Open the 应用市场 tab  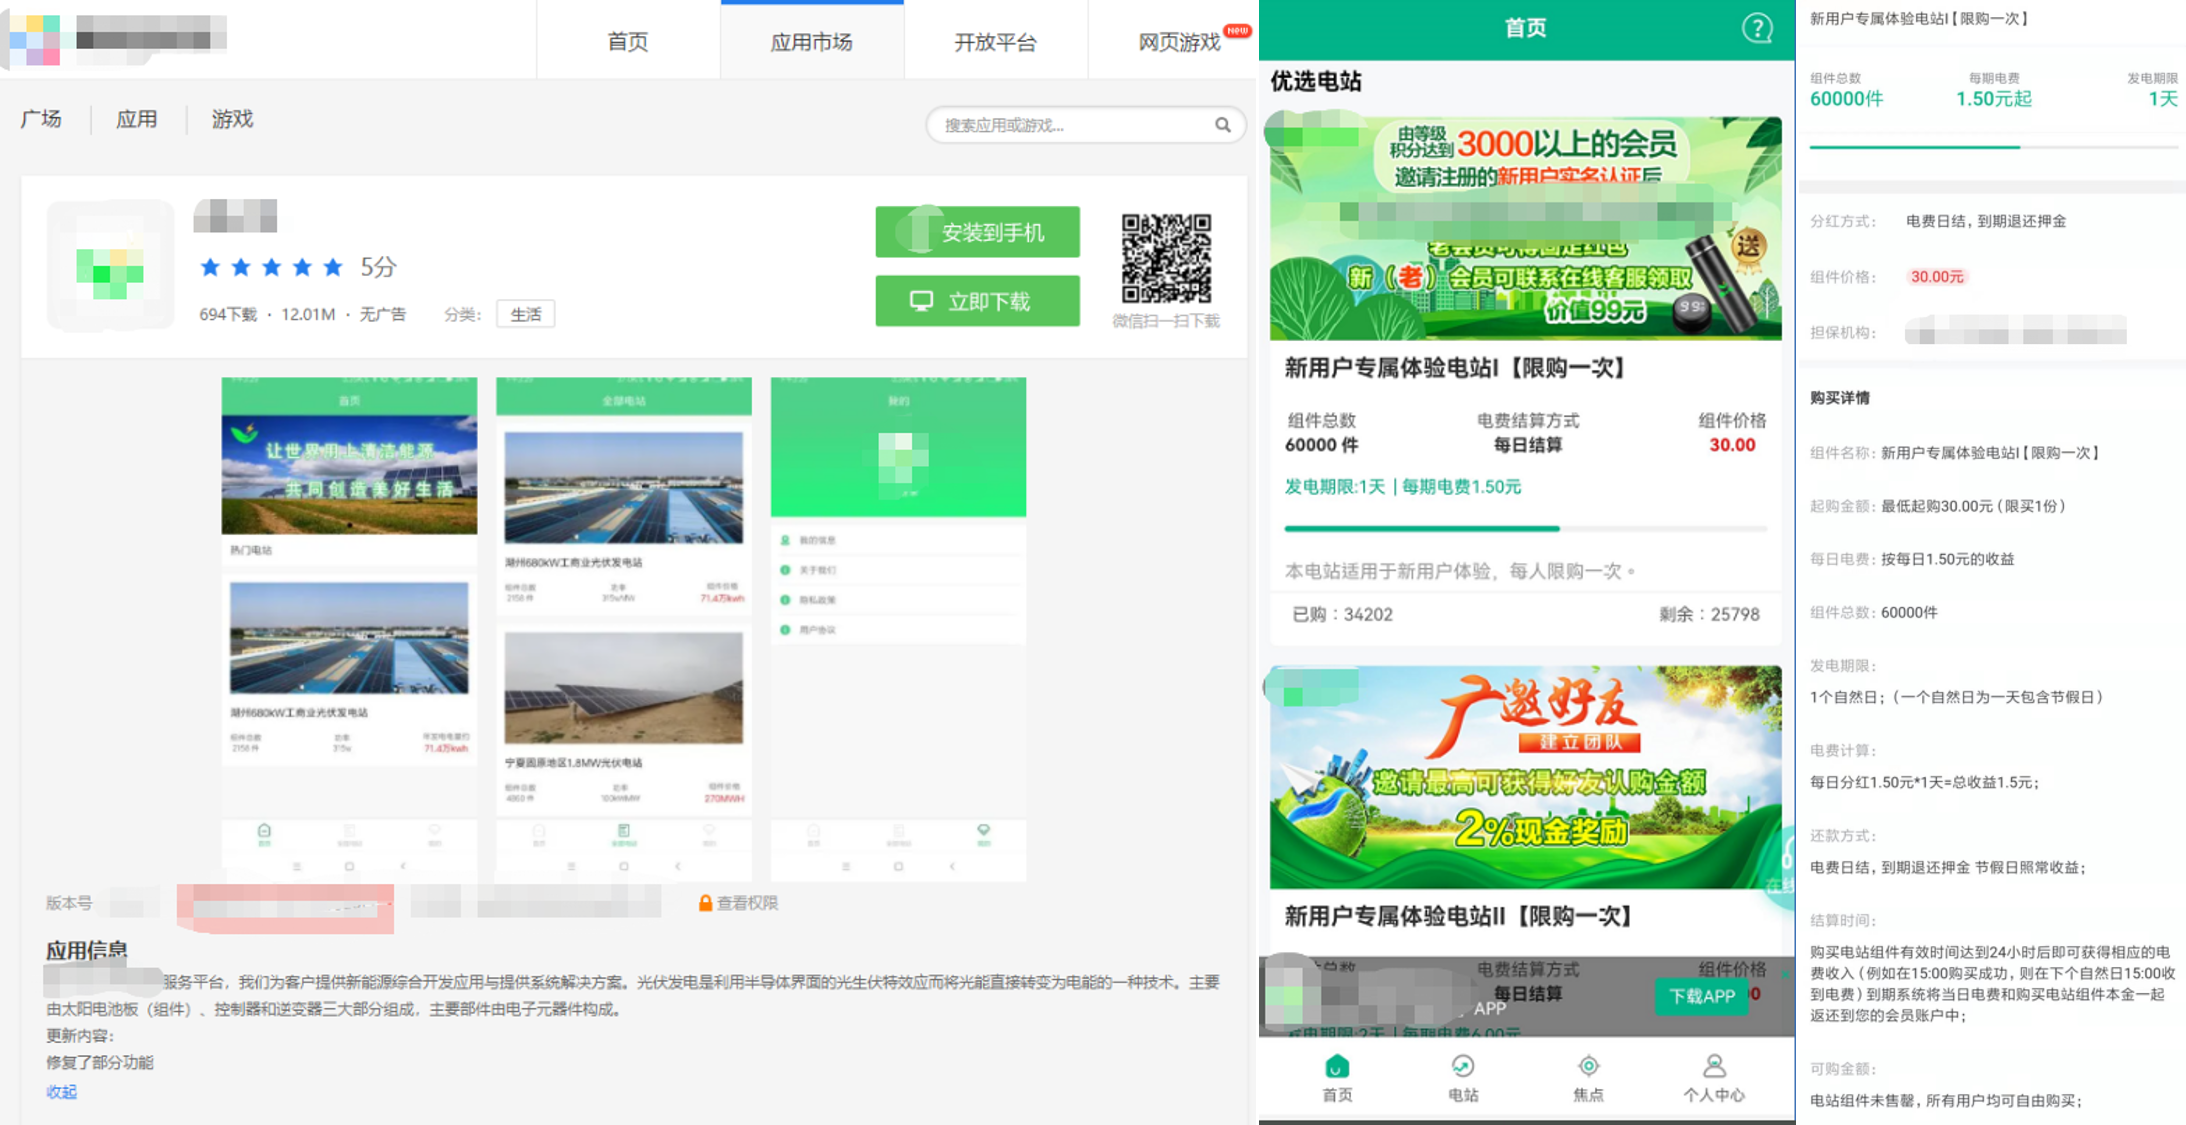(x=812, y=41)
